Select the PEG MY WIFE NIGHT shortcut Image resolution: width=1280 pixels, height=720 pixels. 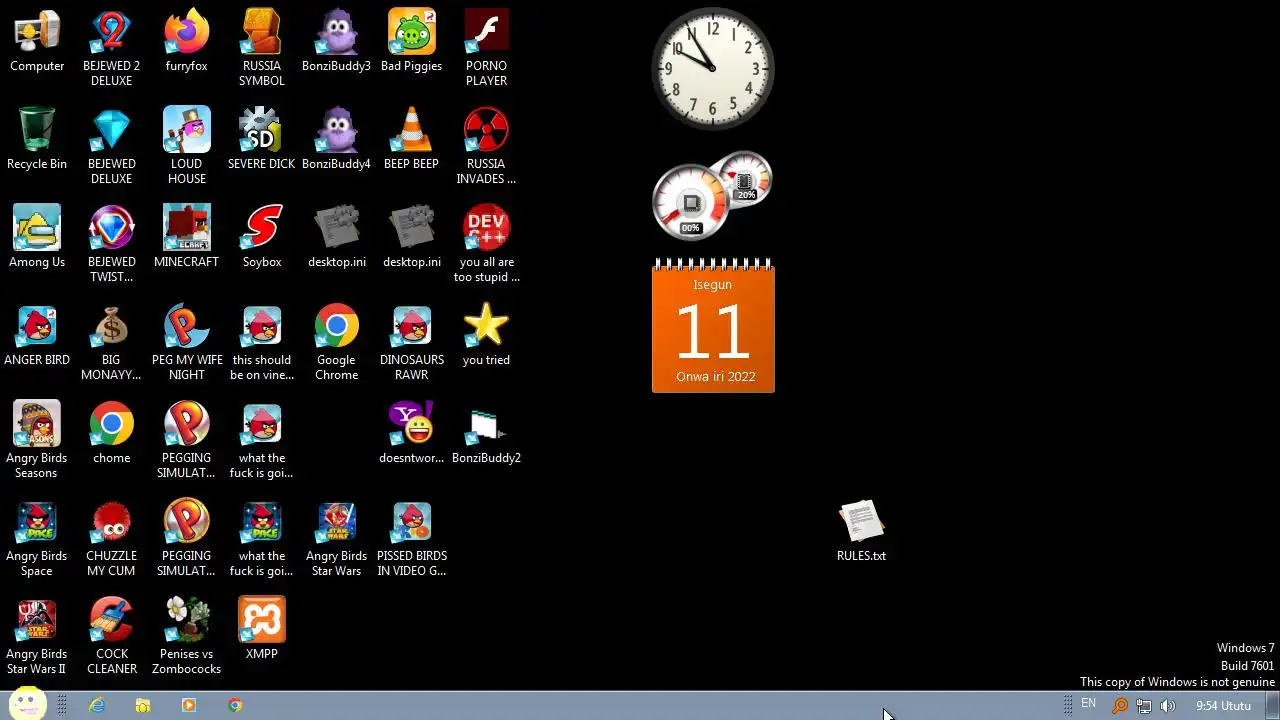click(x=187, y=342)
